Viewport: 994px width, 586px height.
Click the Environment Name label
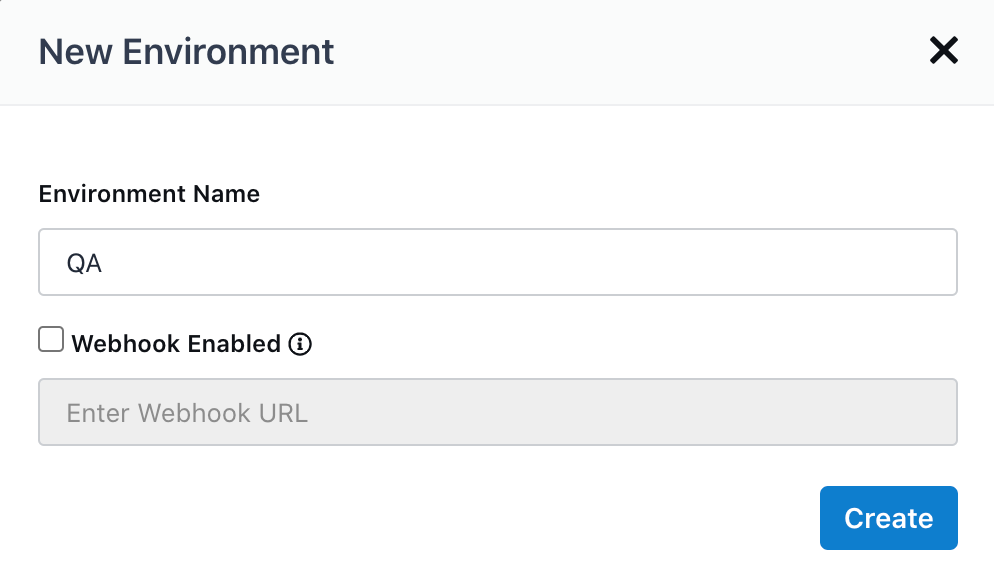click(149, 193)
